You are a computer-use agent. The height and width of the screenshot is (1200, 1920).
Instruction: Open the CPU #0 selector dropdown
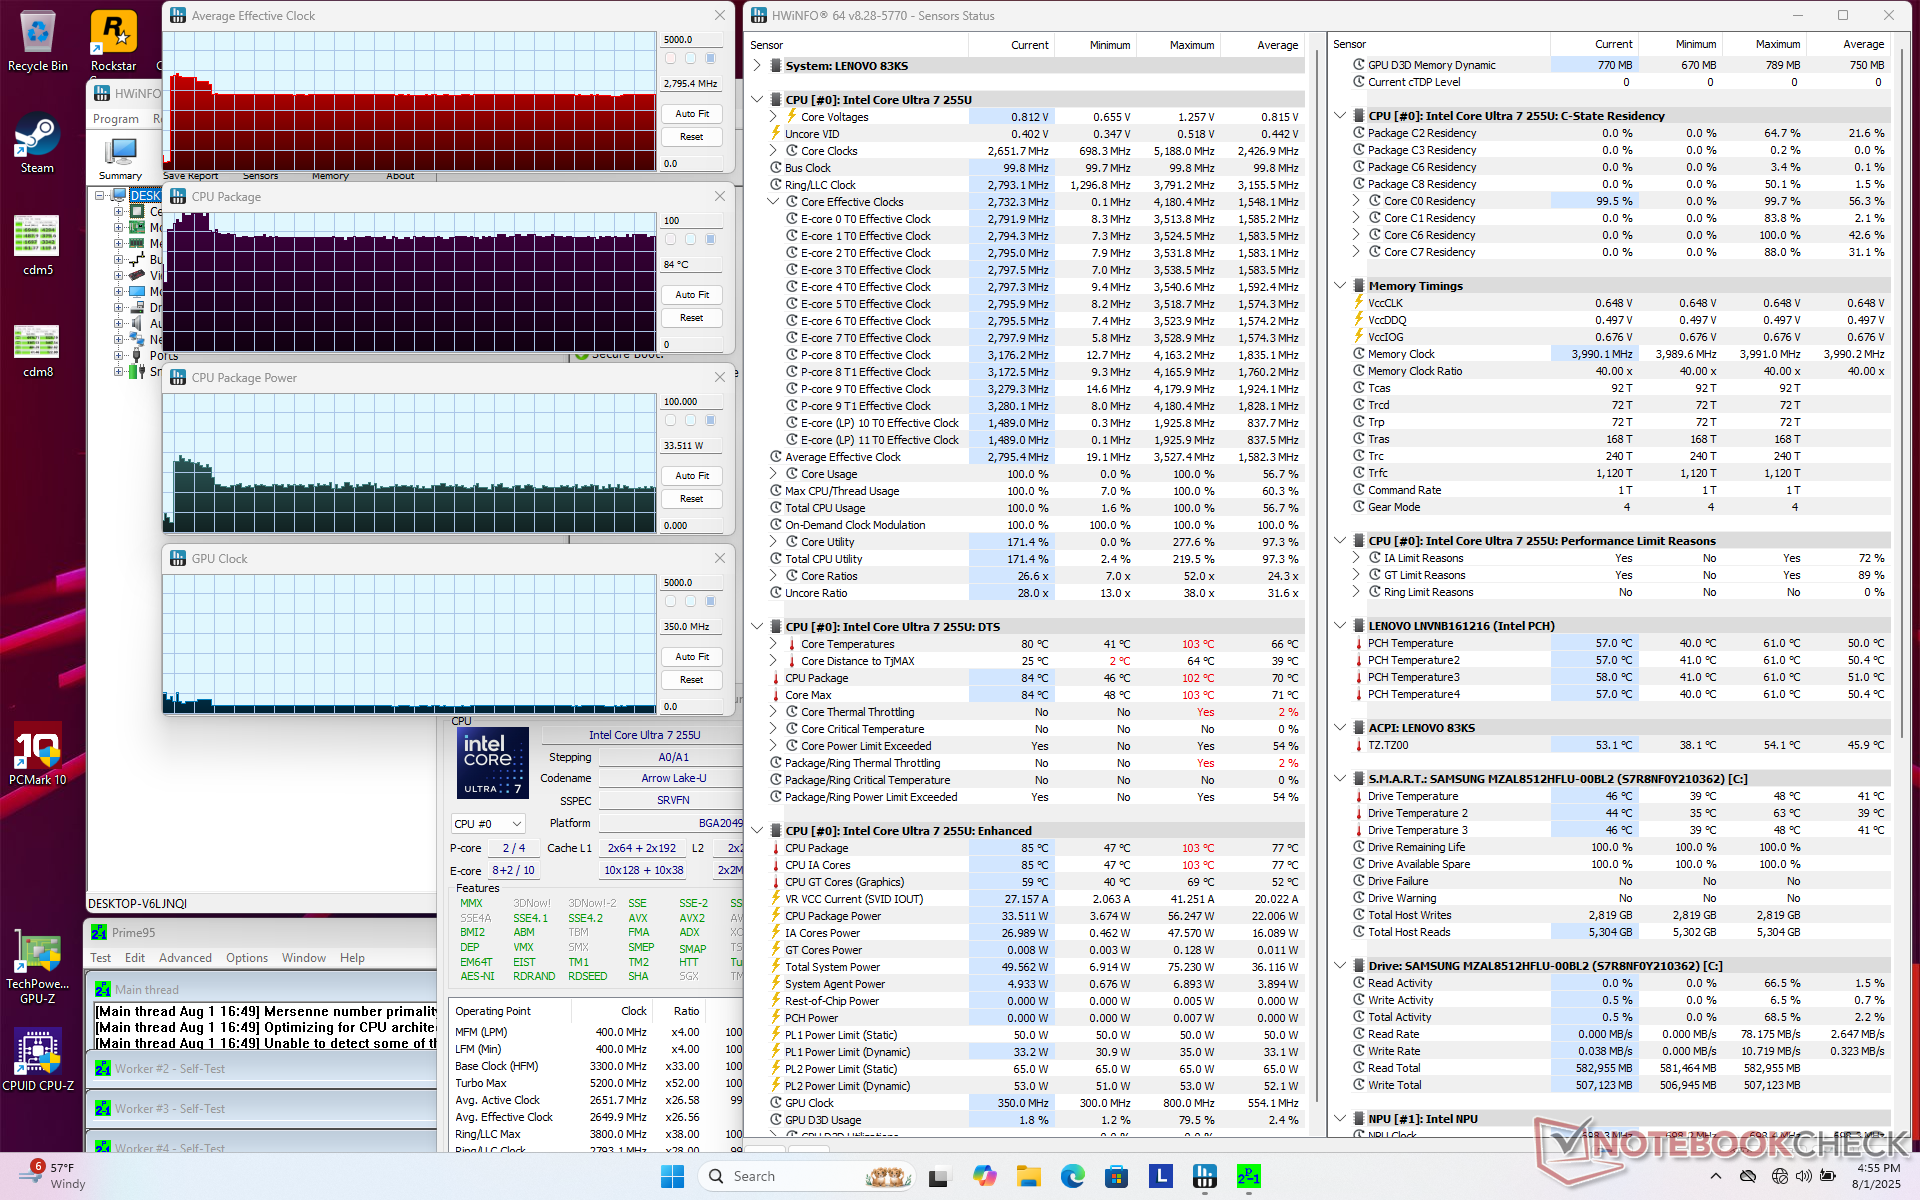pos(488,824)
